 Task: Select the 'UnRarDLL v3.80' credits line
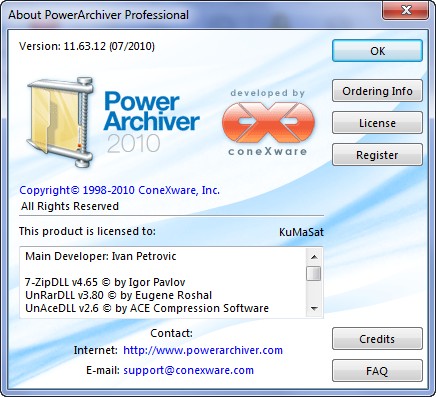click(x=118, y=295)
